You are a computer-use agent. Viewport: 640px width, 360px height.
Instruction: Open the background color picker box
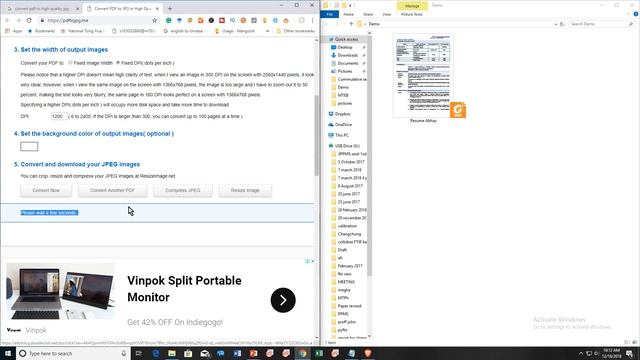click(29, 147)
